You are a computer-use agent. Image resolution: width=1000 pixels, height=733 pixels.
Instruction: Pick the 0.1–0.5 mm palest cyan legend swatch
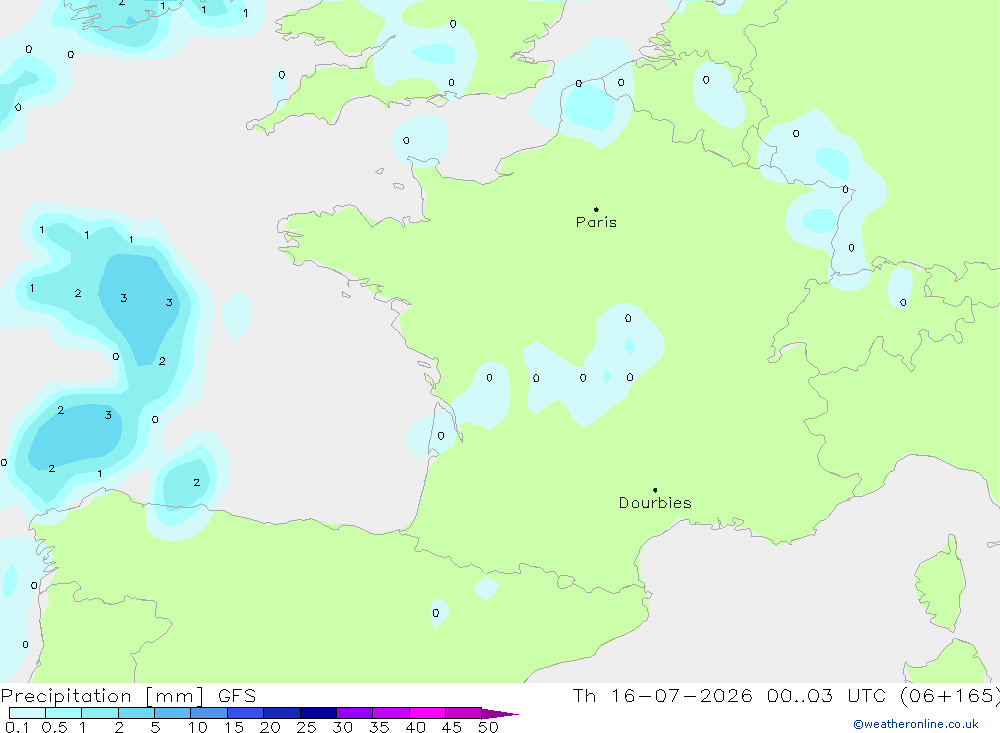[x=27, y=713]
